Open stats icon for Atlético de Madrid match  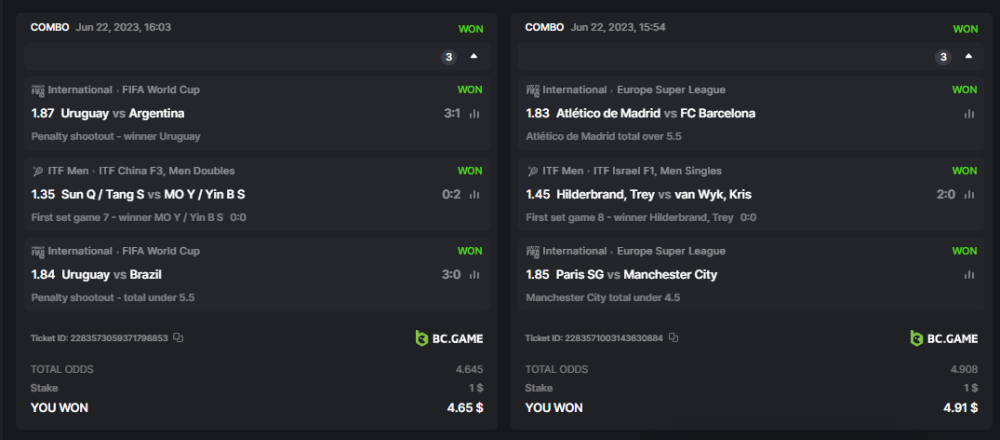pos(969,114)
